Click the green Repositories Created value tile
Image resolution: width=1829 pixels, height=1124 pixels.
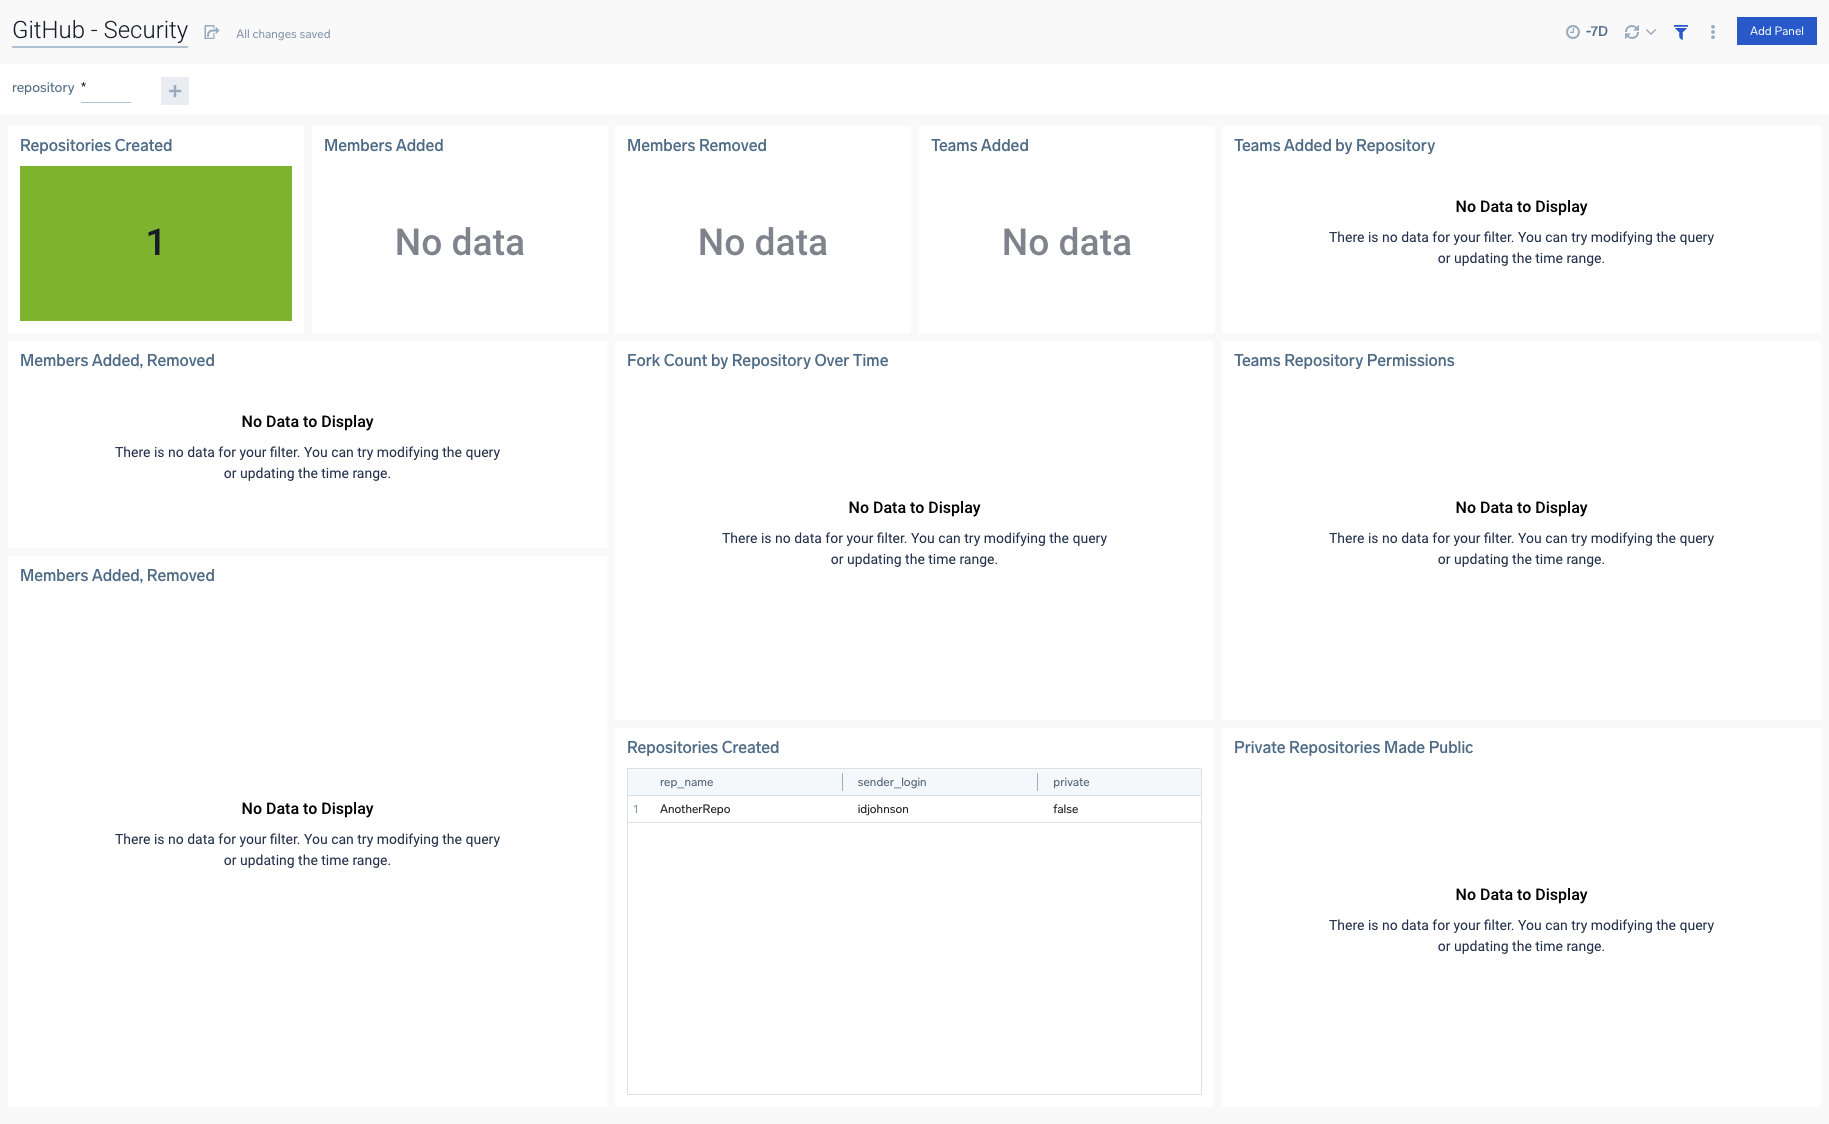pyautogui.click(x=156, y=243)
